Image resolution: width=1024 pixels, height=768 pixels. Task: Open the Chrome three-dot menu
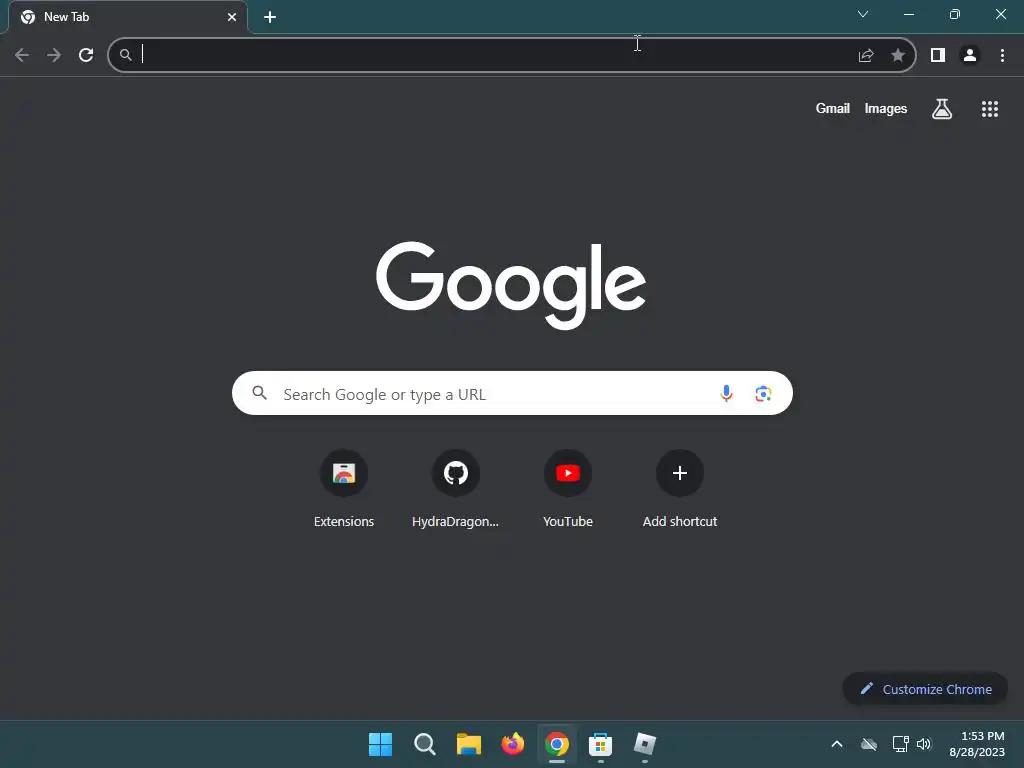click(x=1002, y=56)
